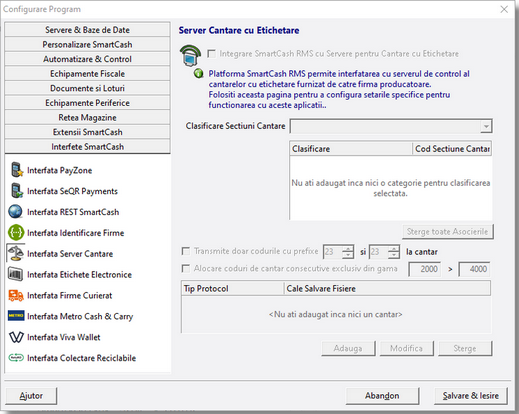Open the Clasificare Sectiuni Cantare dropdown
The width and height of the screenshot is (519, 414).
(486, 126)
